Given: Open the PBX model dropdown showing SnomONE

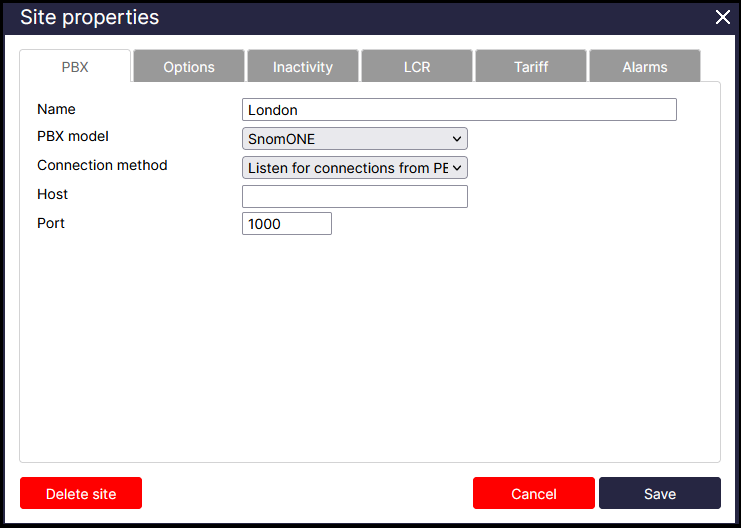Looking at the screenshot, I should coord(355,139).
